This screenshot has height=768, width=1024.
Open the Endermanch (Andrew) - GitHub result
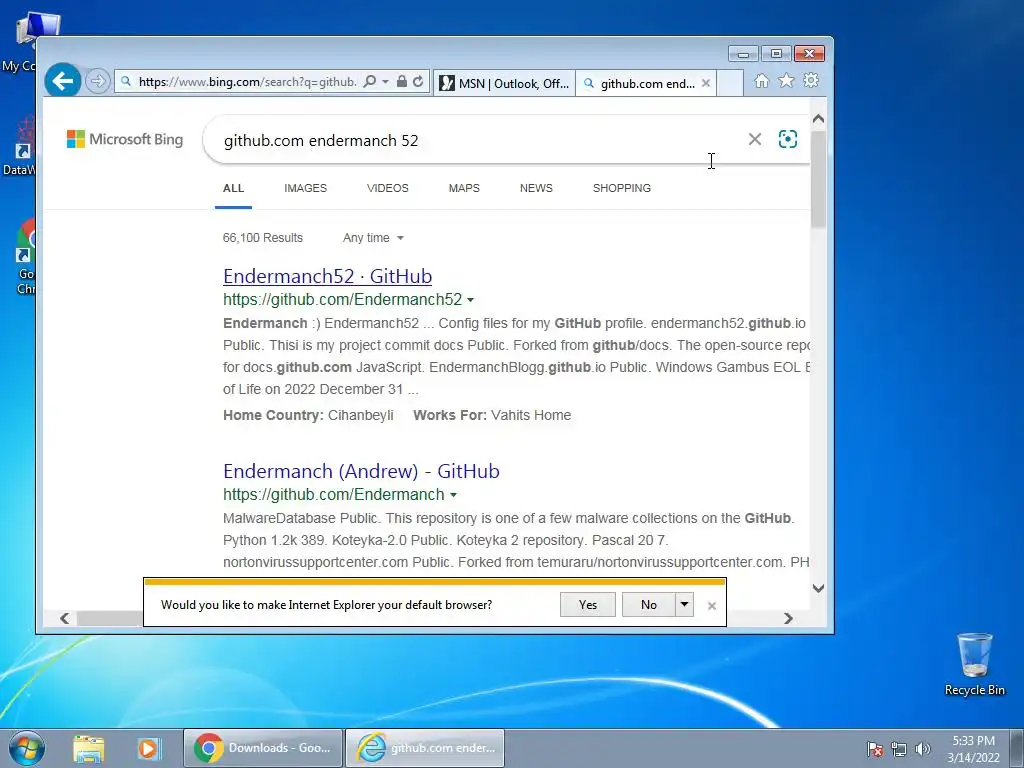coord(361,471)
